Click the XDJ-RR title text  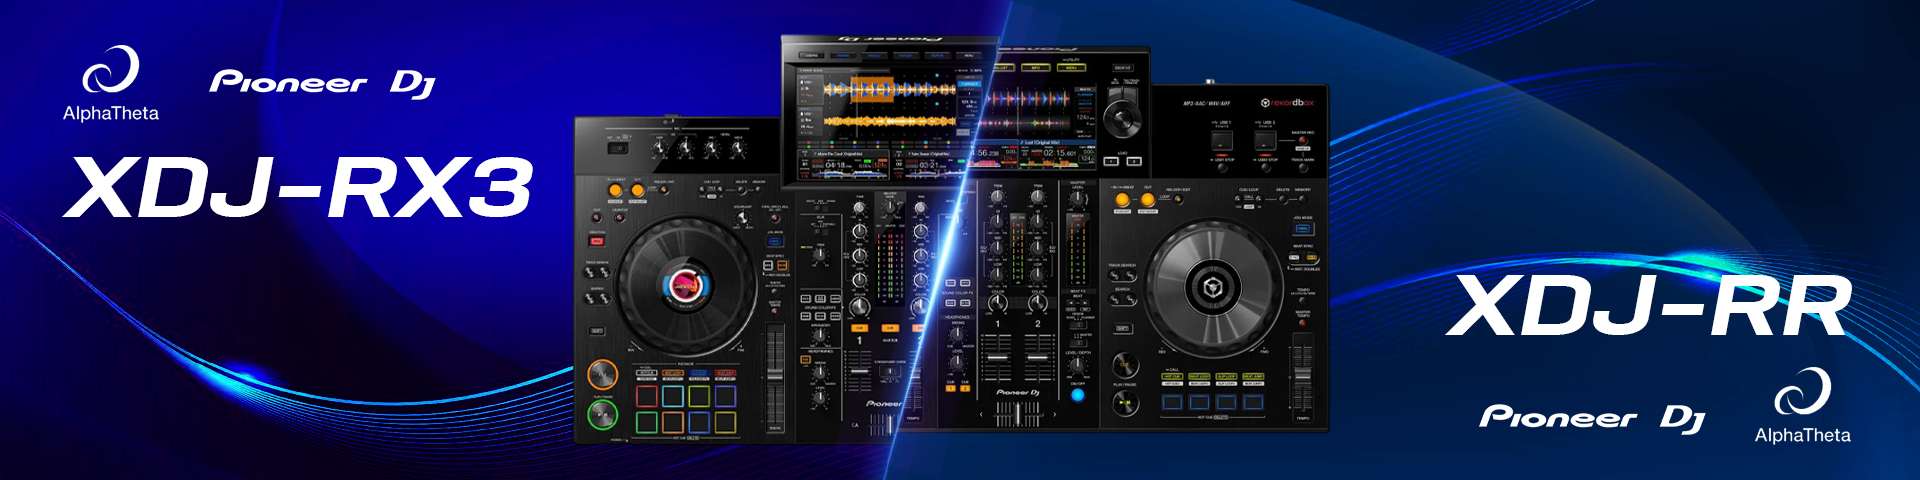1649,307
